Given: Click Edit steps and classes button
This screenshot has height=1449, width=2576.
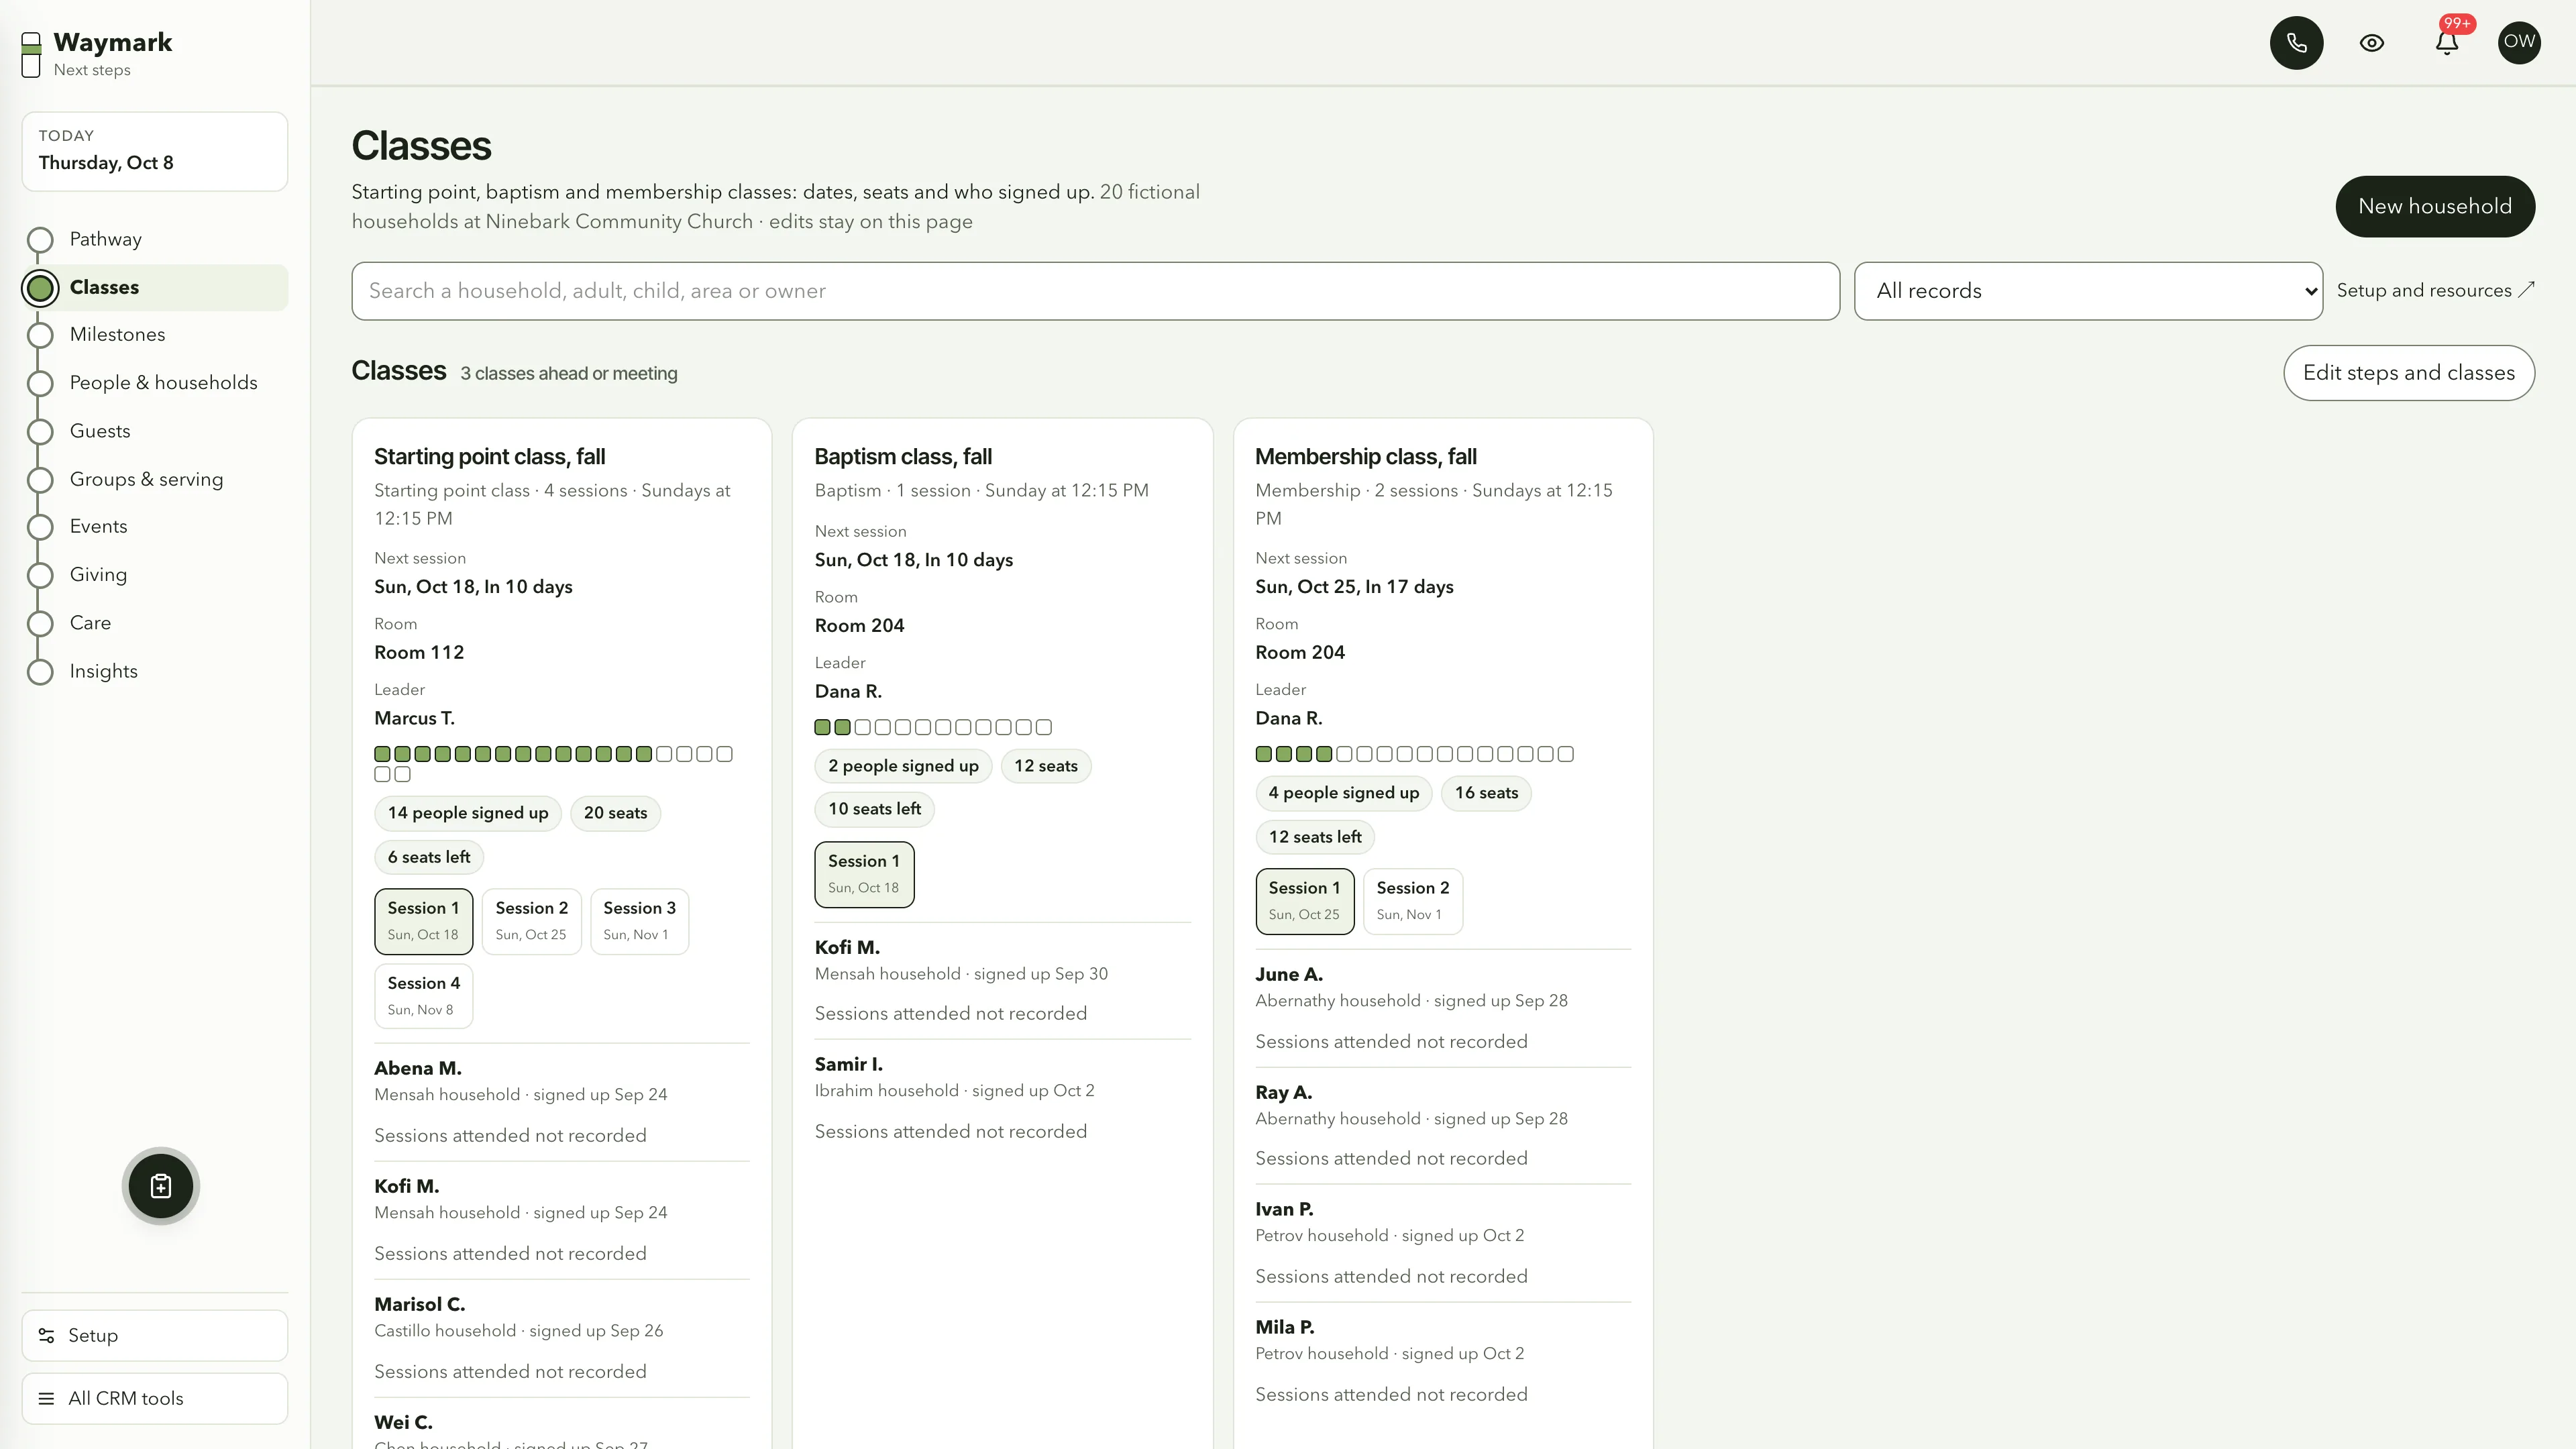Looking at the screenshot, I should click(x=2408, y=373).
